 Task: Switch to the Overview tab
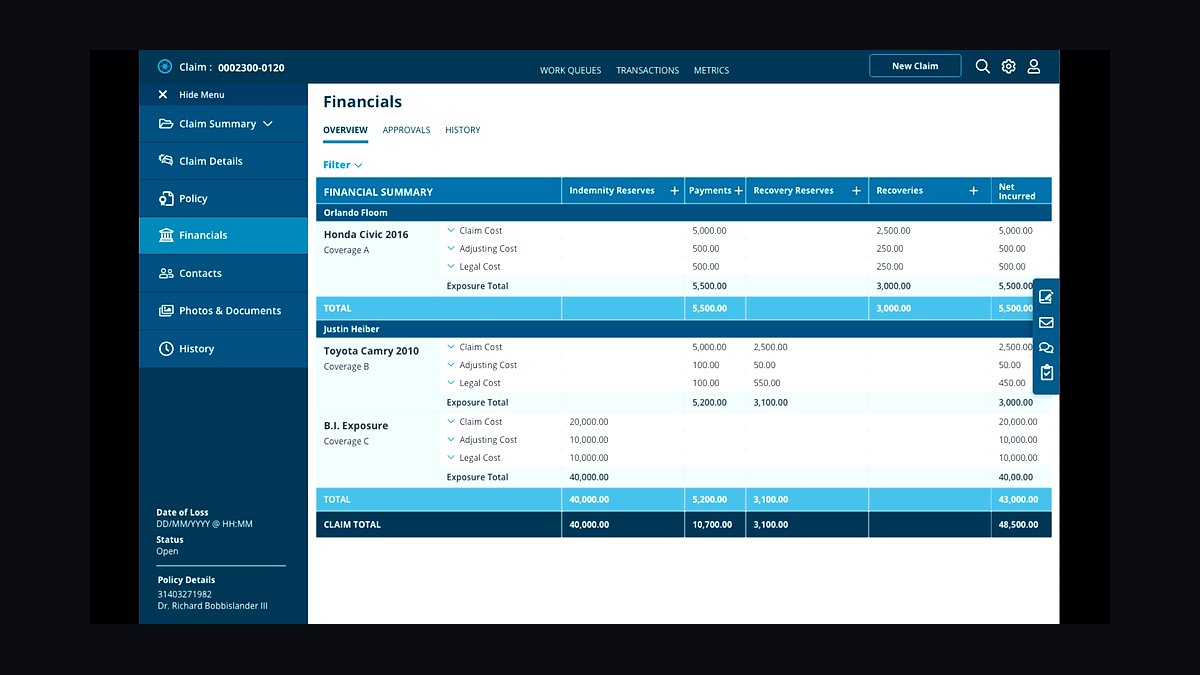(x=345, y=130)
